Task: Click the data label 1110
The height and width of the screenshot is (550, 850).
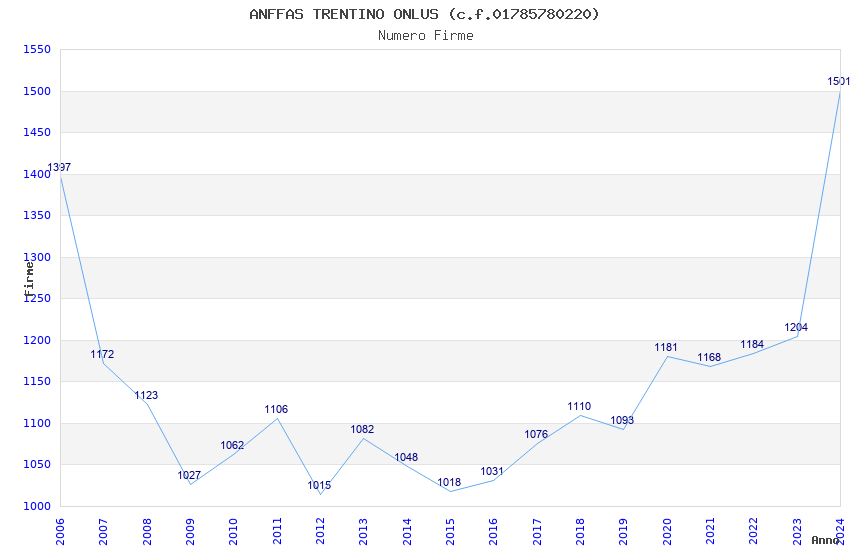Action: click(579, 406)
